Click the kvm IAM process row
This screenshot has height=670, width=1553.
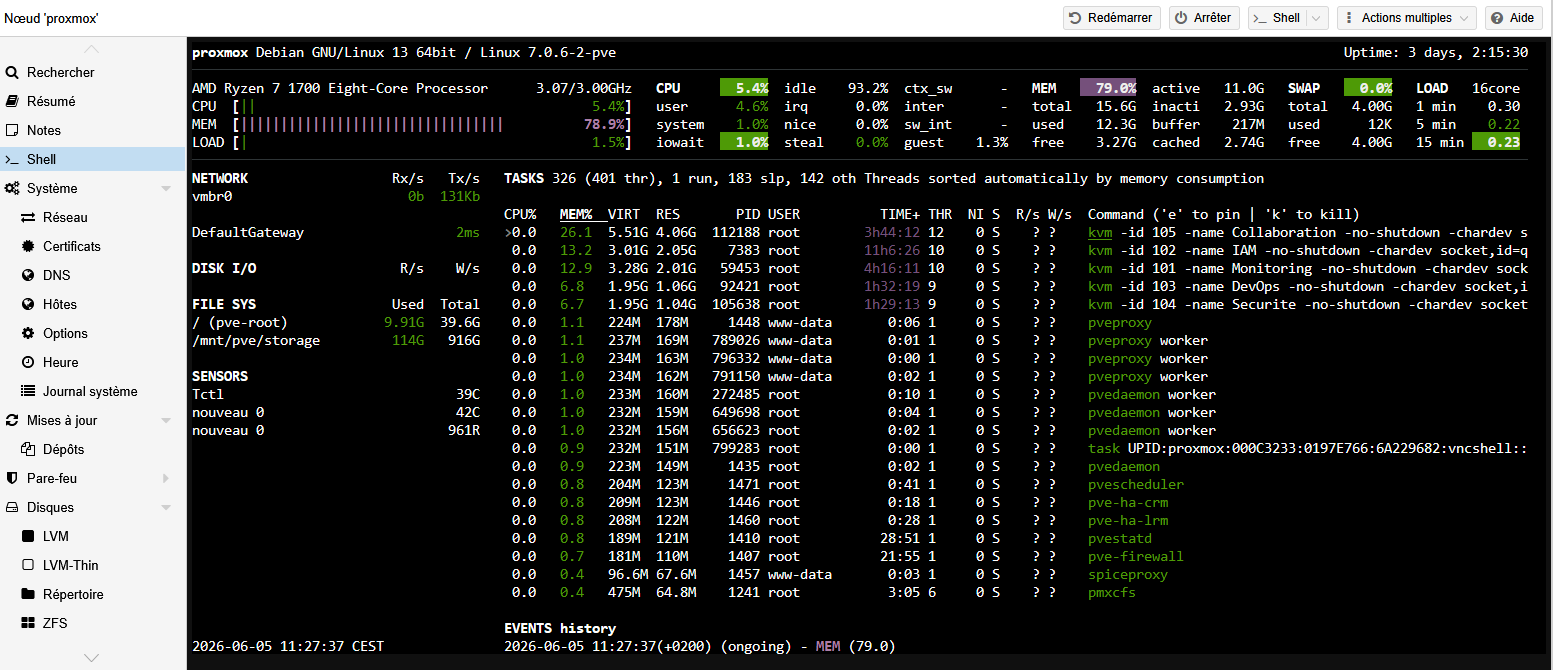click(x=1016, y=250)
